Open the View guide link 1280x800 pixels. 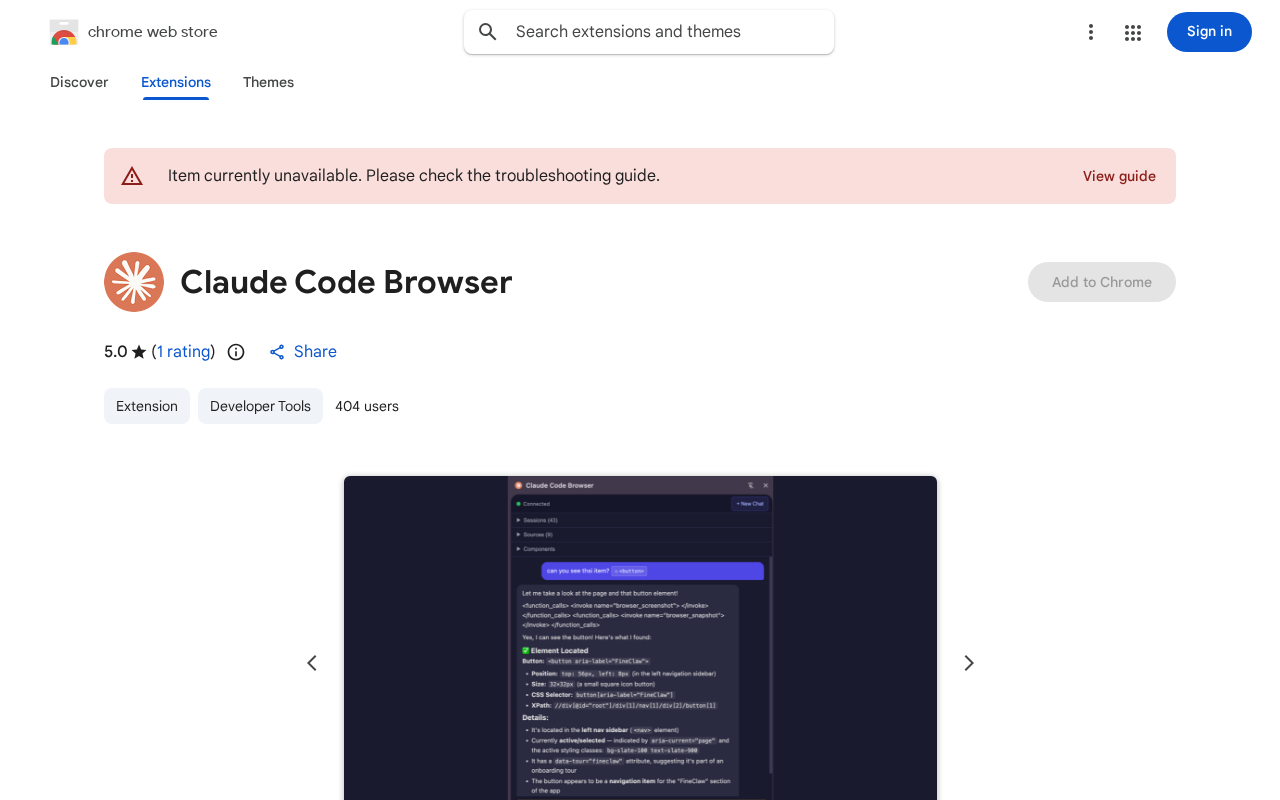pos(1119,176)
